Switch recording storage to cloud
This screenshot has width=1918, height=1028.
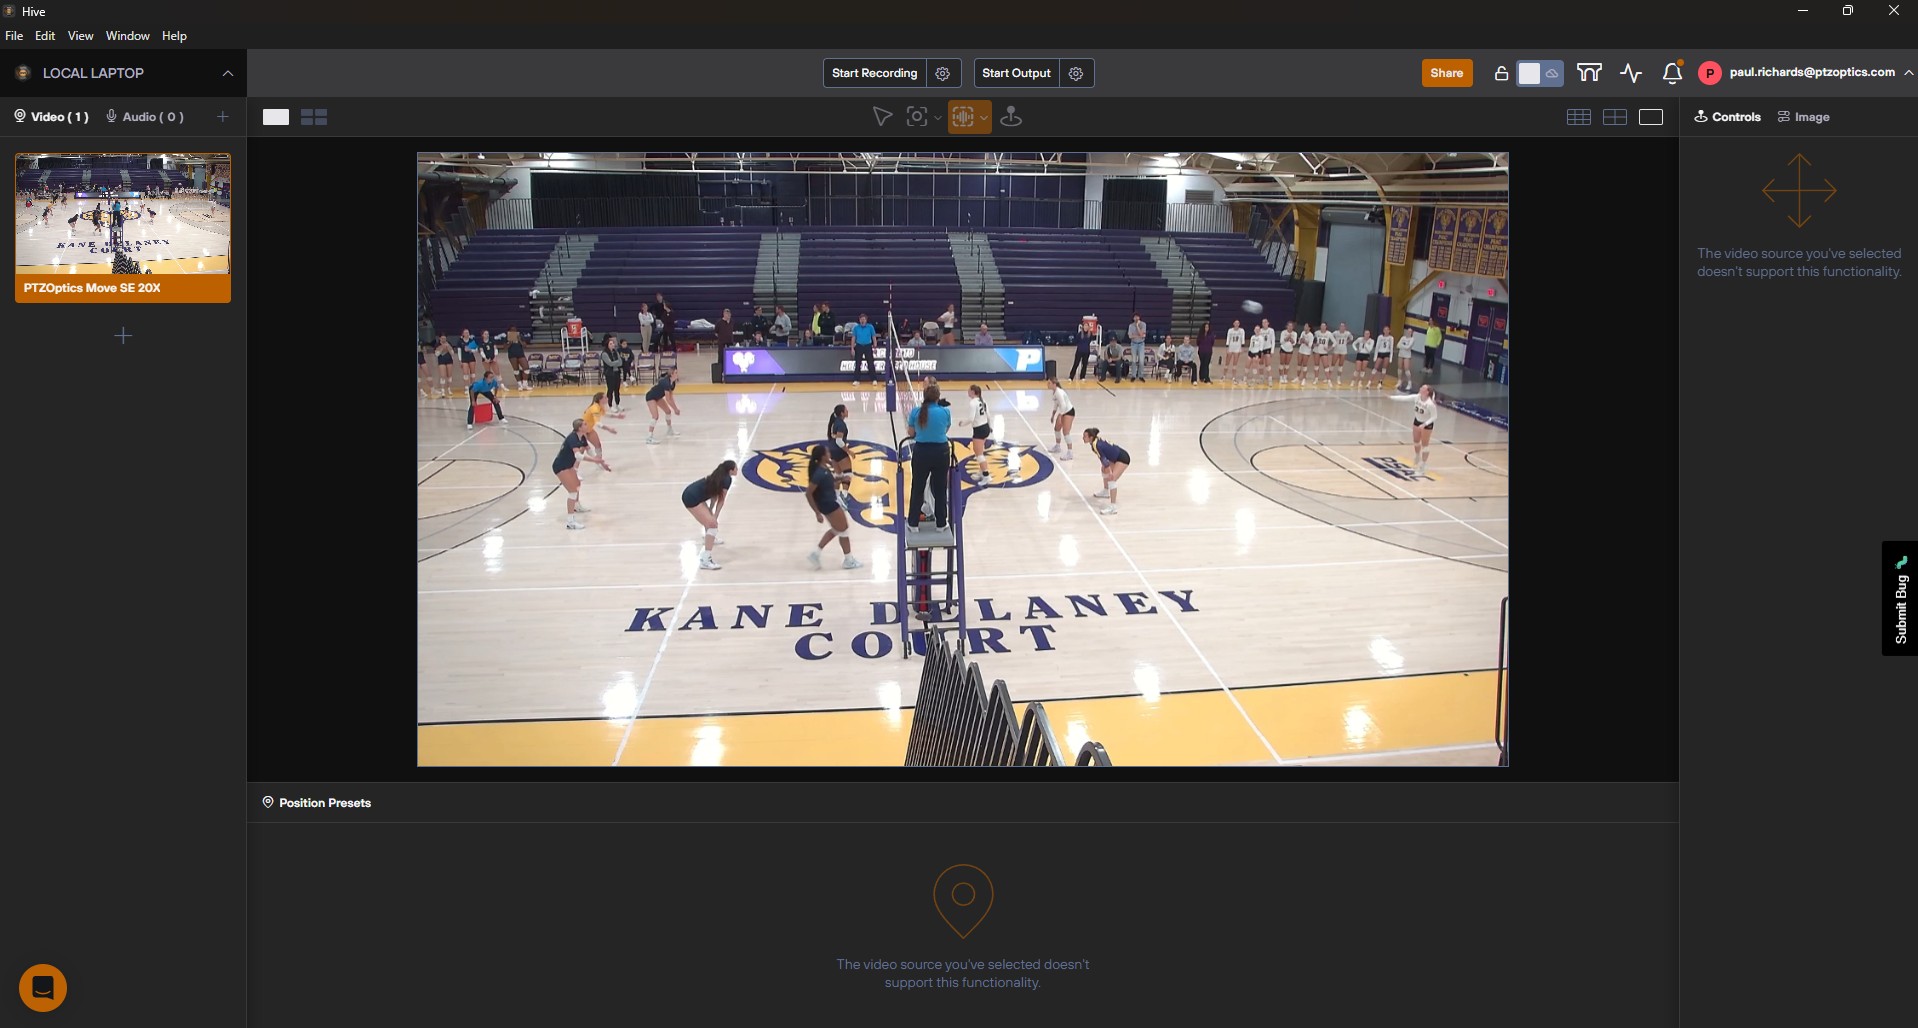1551,73
